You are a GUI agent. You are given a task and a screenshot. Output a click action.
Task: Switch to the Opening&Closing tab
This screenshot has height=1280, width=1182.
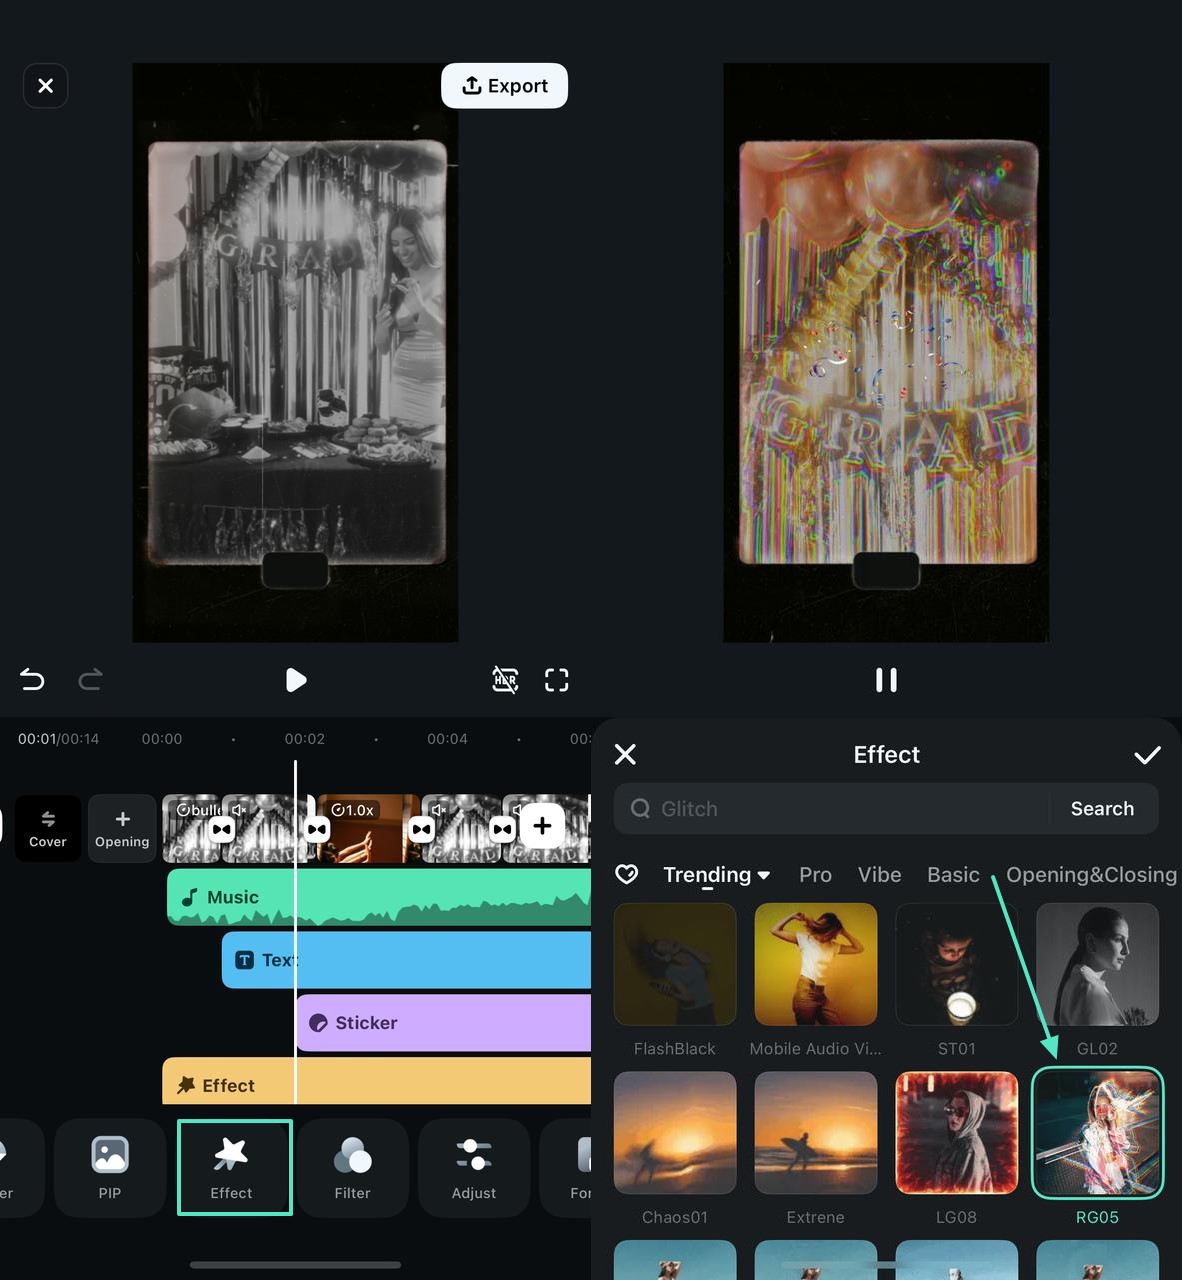coord(1091,875)
